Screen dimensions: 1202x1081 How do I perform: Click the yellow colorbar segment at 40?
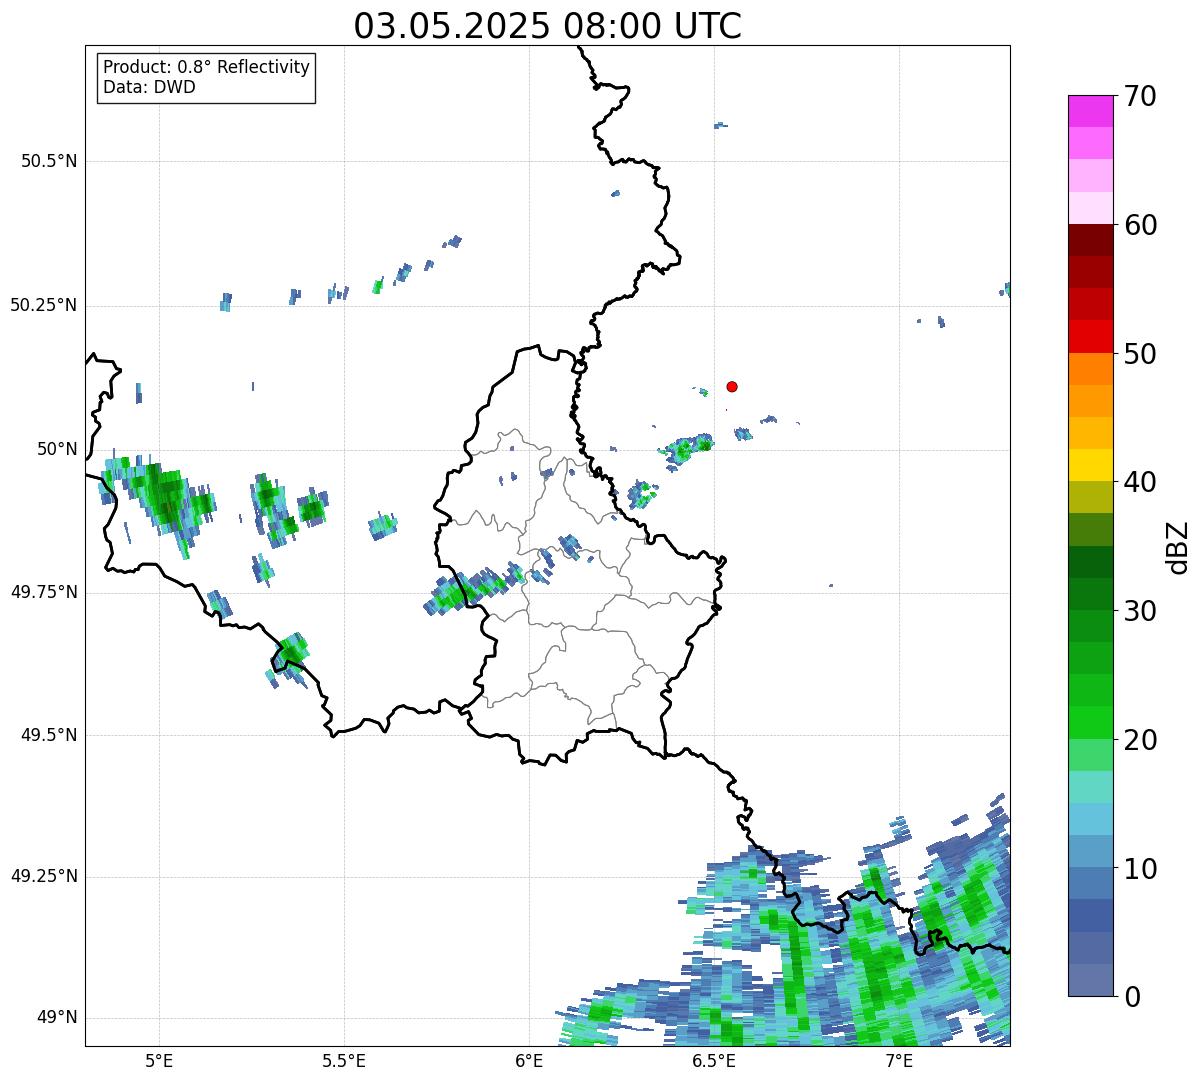(x=1090, y=465)
